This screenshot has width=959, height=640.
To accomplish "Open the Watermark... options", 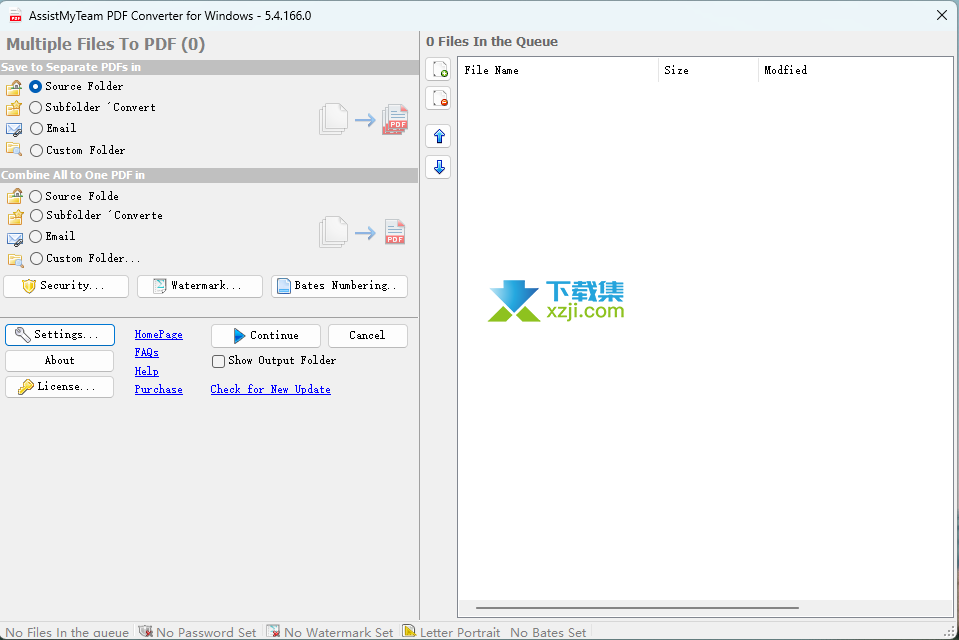I will 200,286.
